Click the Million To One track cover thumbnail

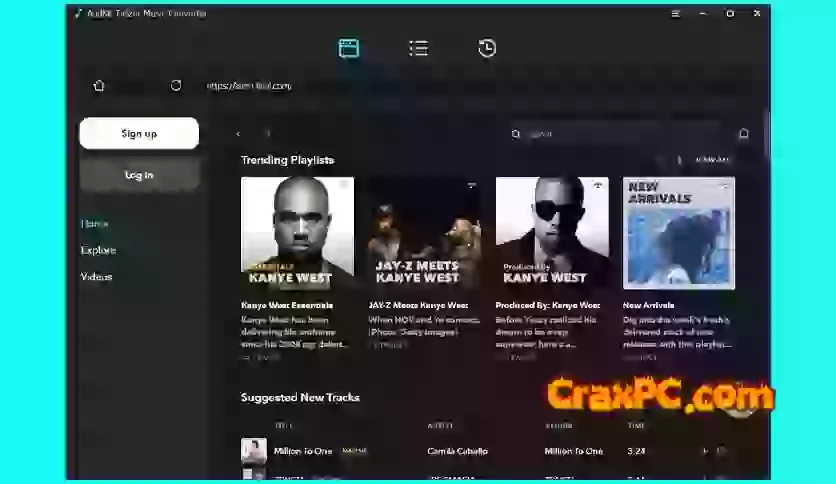coord(254,450)
